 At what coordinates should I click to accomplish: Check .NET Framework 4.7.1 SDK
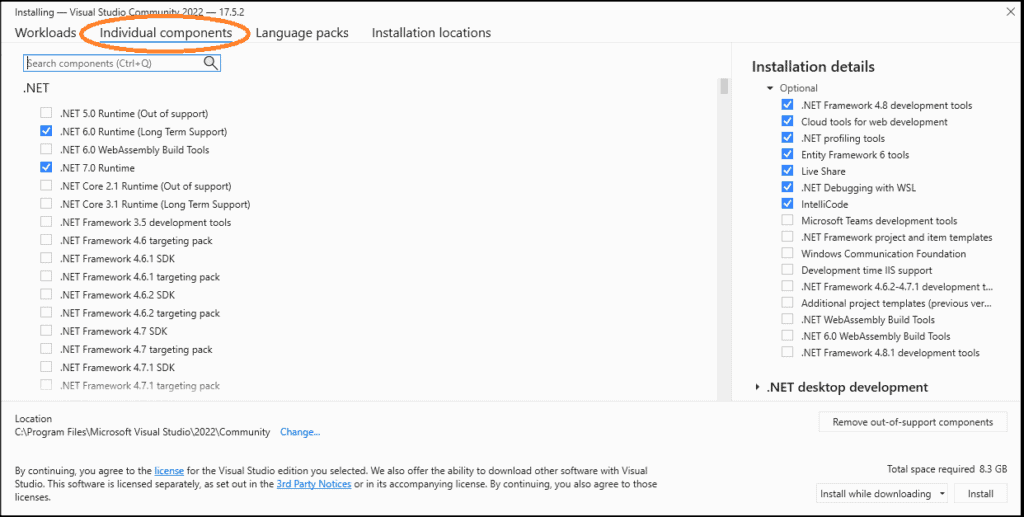[46, 367]
